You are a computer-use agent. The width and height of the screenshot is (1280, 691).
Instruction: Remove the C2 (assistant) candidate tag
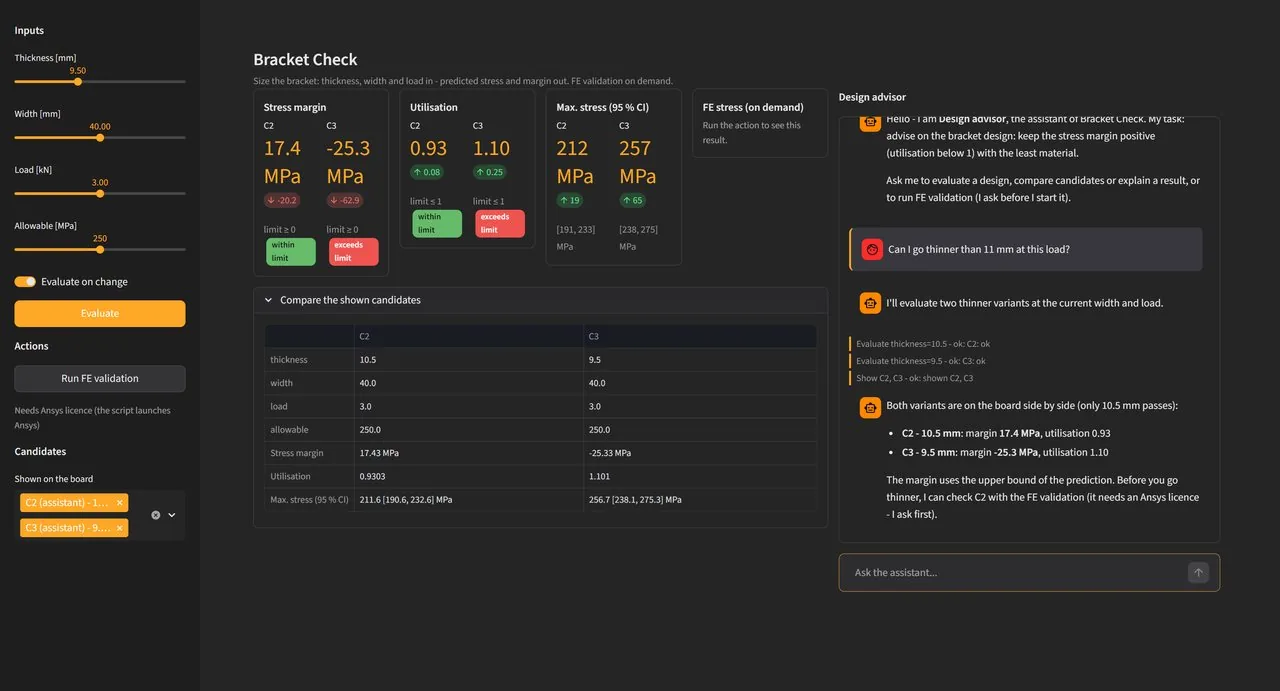click(120, 503)
